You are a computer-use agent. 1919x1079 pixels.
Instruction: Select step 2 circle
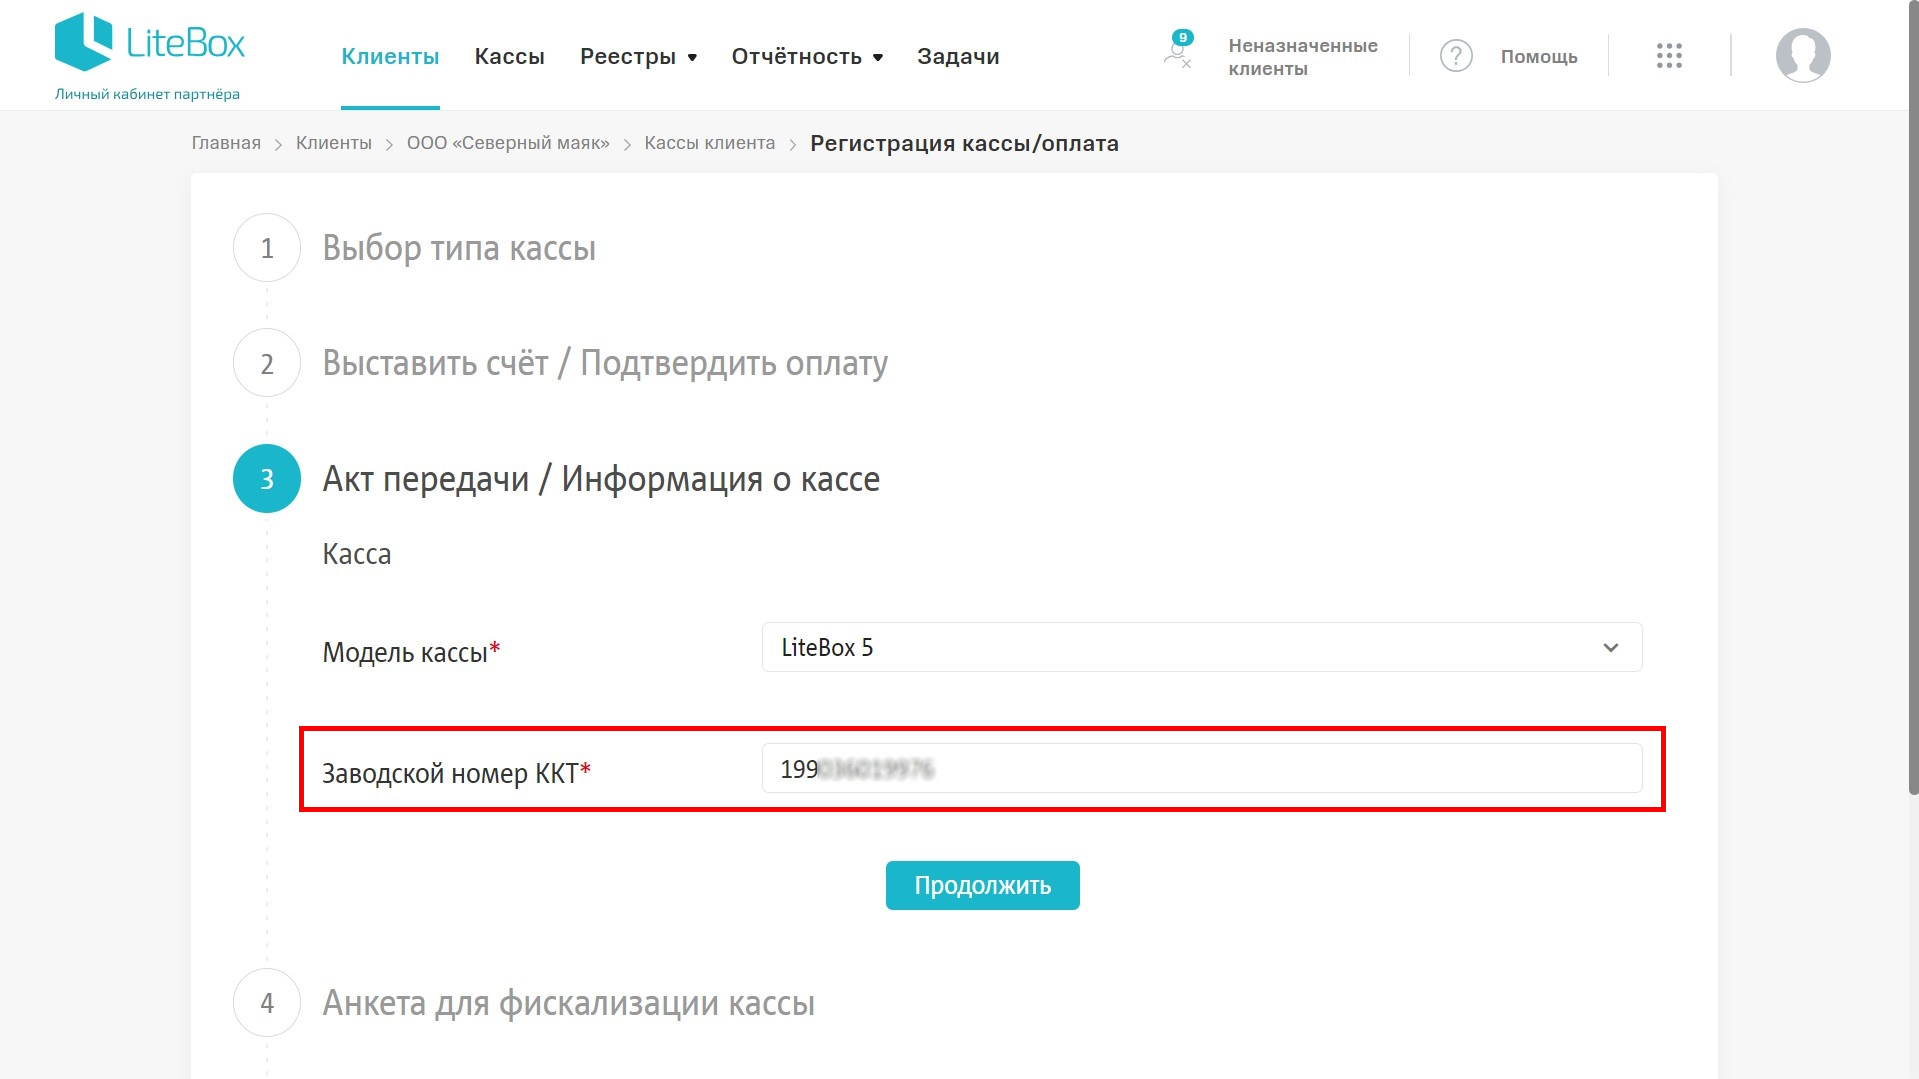pos(267,363)
